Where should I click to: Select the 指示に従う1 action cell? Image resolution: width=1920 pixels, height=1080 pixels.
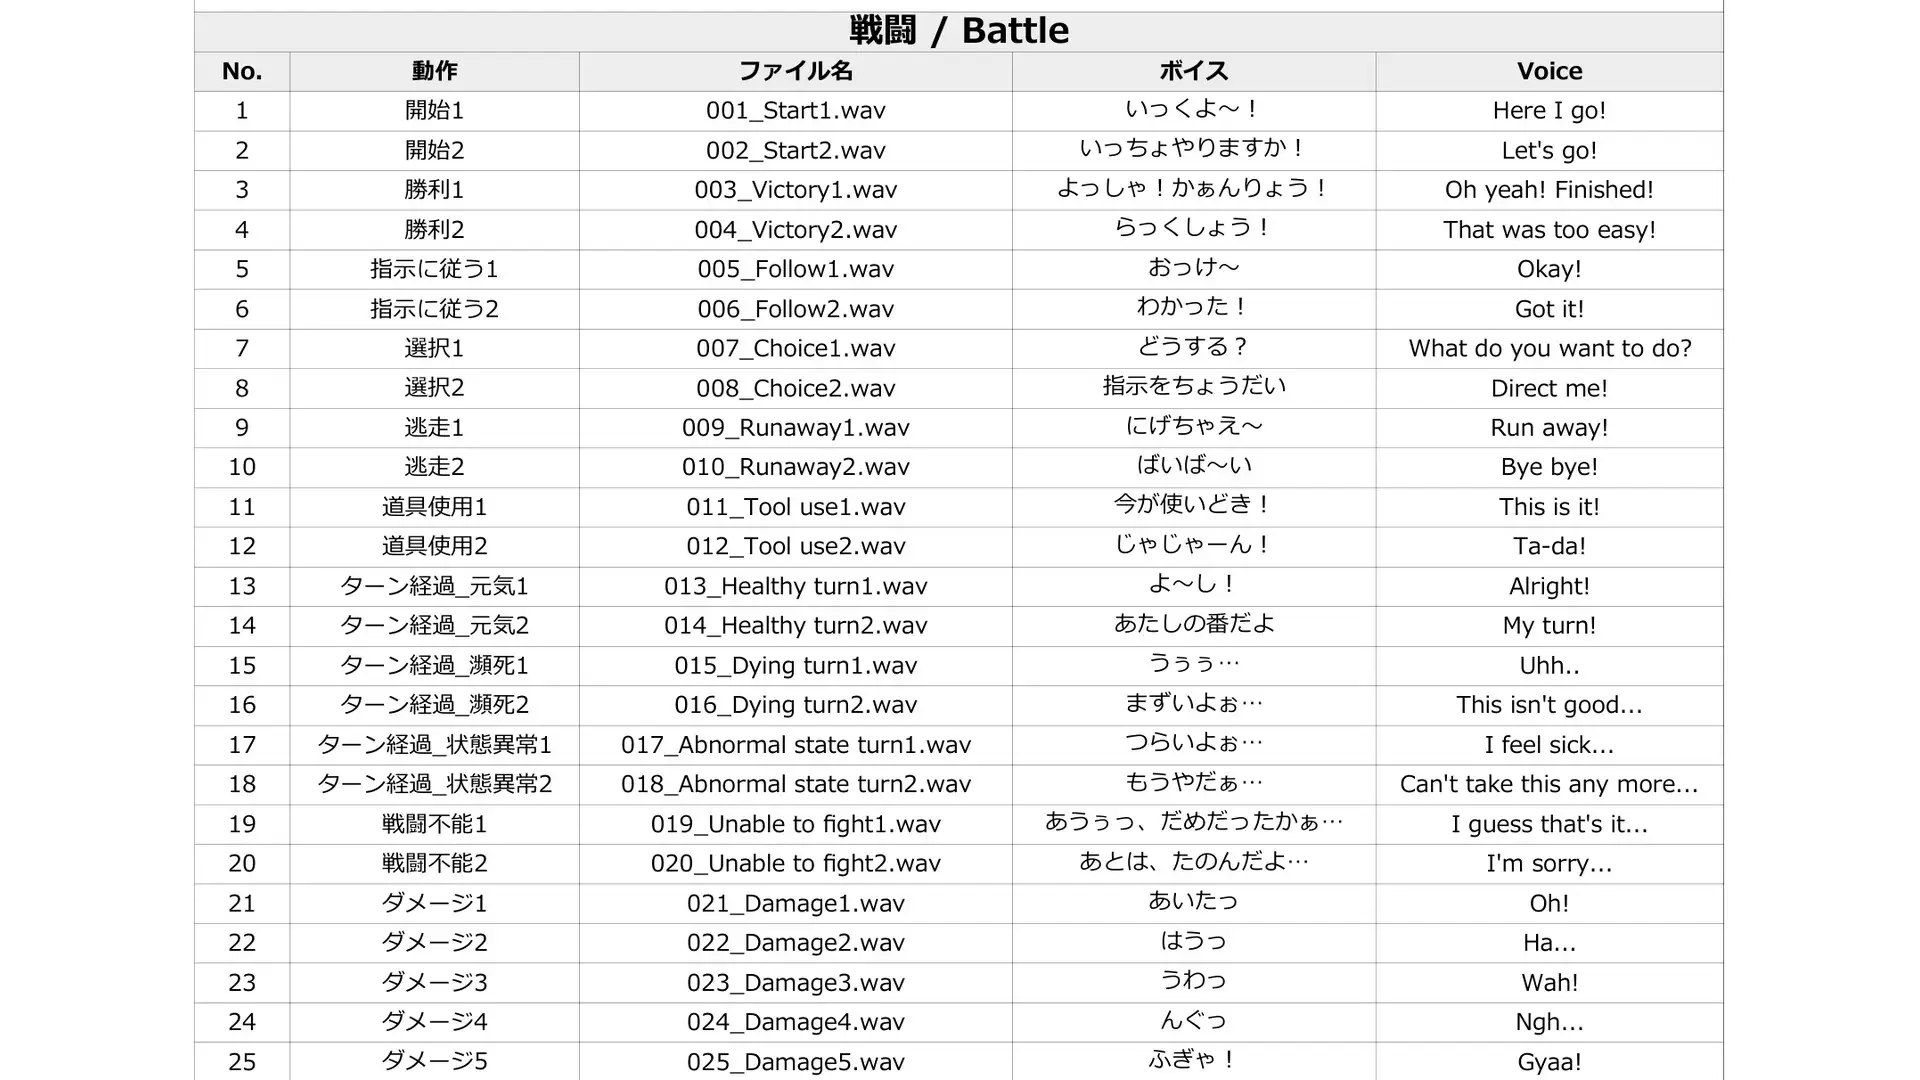[x=434, y=269]
